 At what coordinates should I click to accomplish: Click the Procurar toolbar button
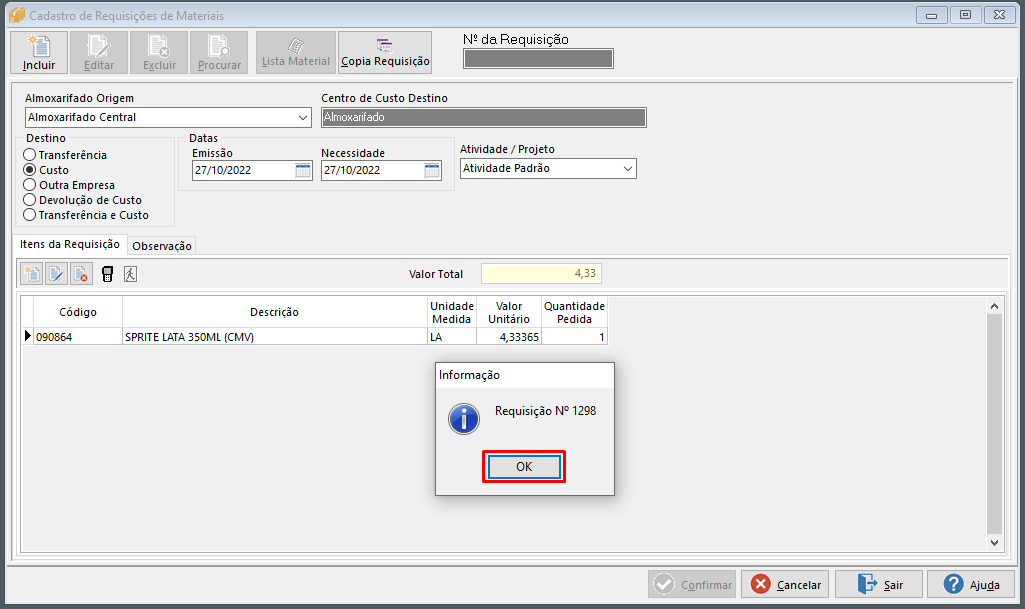219,52
